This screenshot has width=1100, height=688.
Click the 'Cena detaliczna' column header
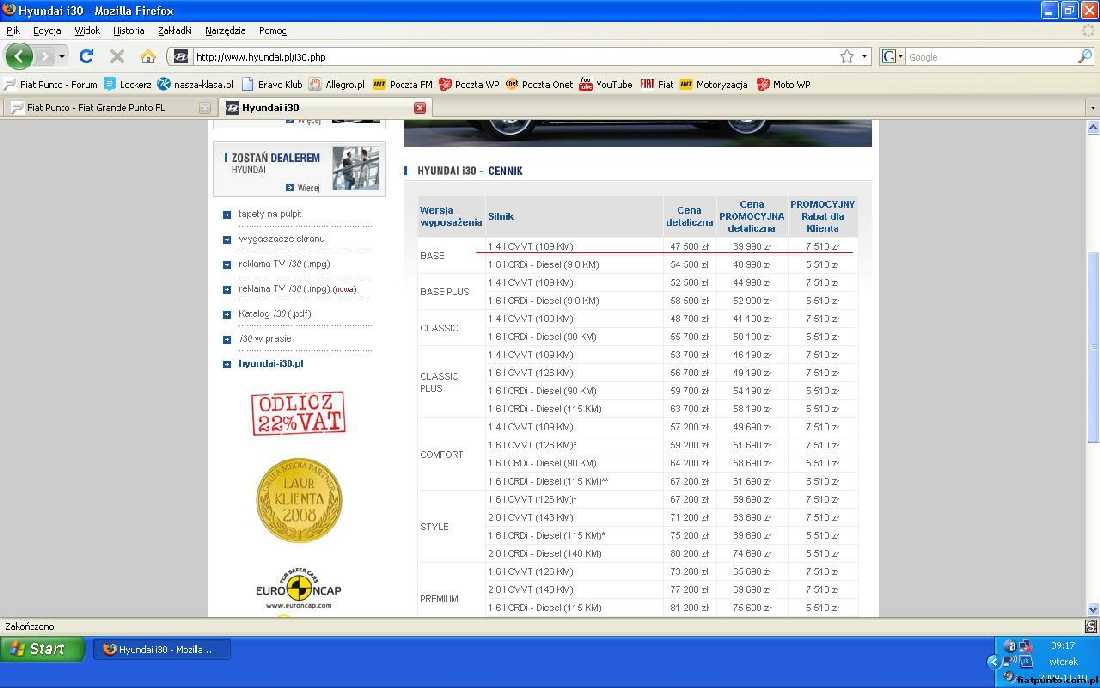pyautogui.click(x=690, y=216)
